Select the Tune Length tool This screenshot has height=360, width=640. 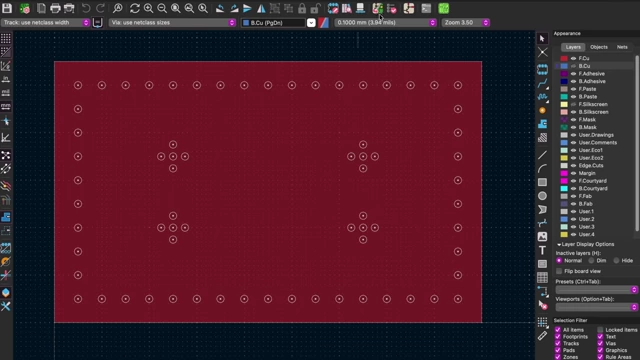pos(542,97)
